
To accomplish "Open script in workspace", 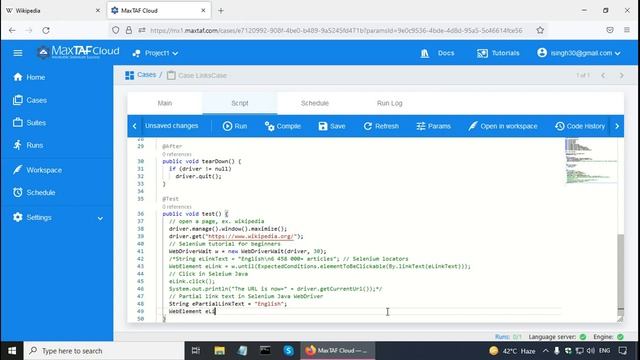I will (502, 126).
